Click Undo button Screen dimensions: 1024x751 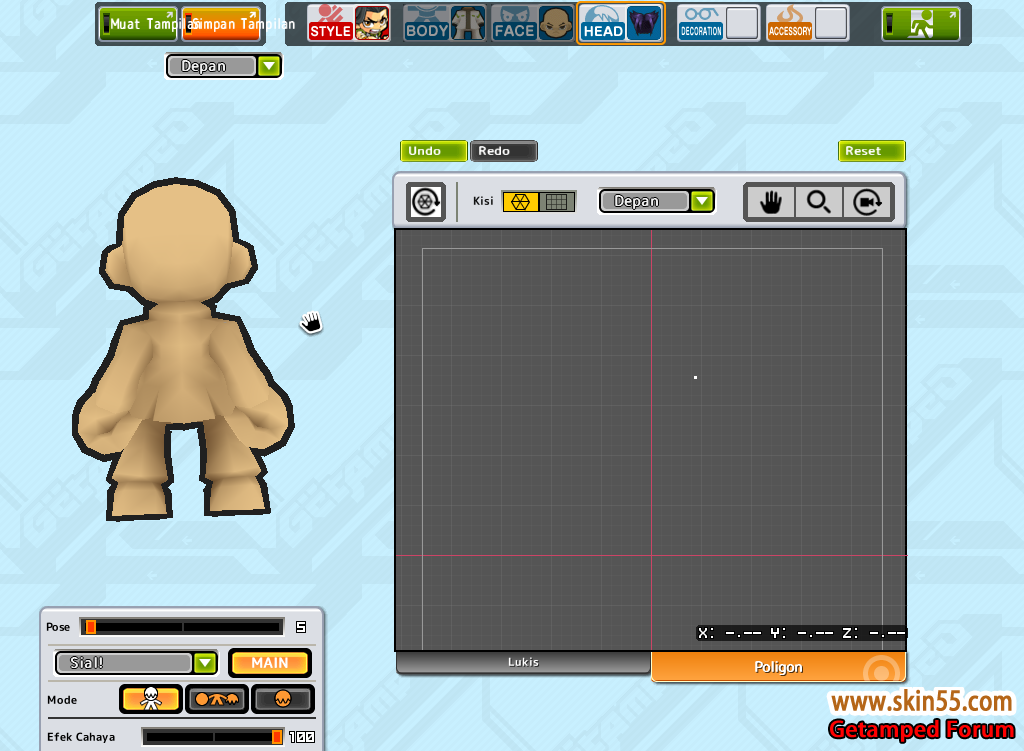pyautogui.click(x=434, y=151)
